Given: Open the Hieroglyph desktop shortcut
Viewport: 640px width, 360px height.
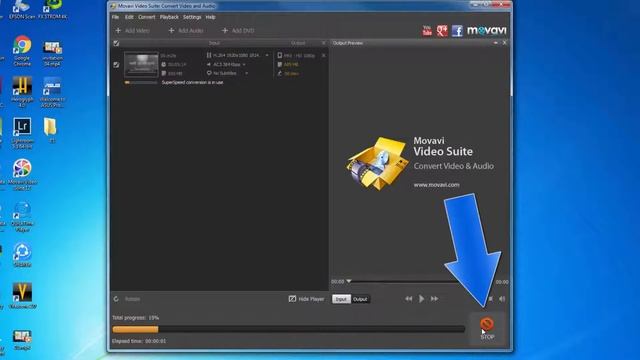Looking at the screenshot, I should (x=22, y=92).
